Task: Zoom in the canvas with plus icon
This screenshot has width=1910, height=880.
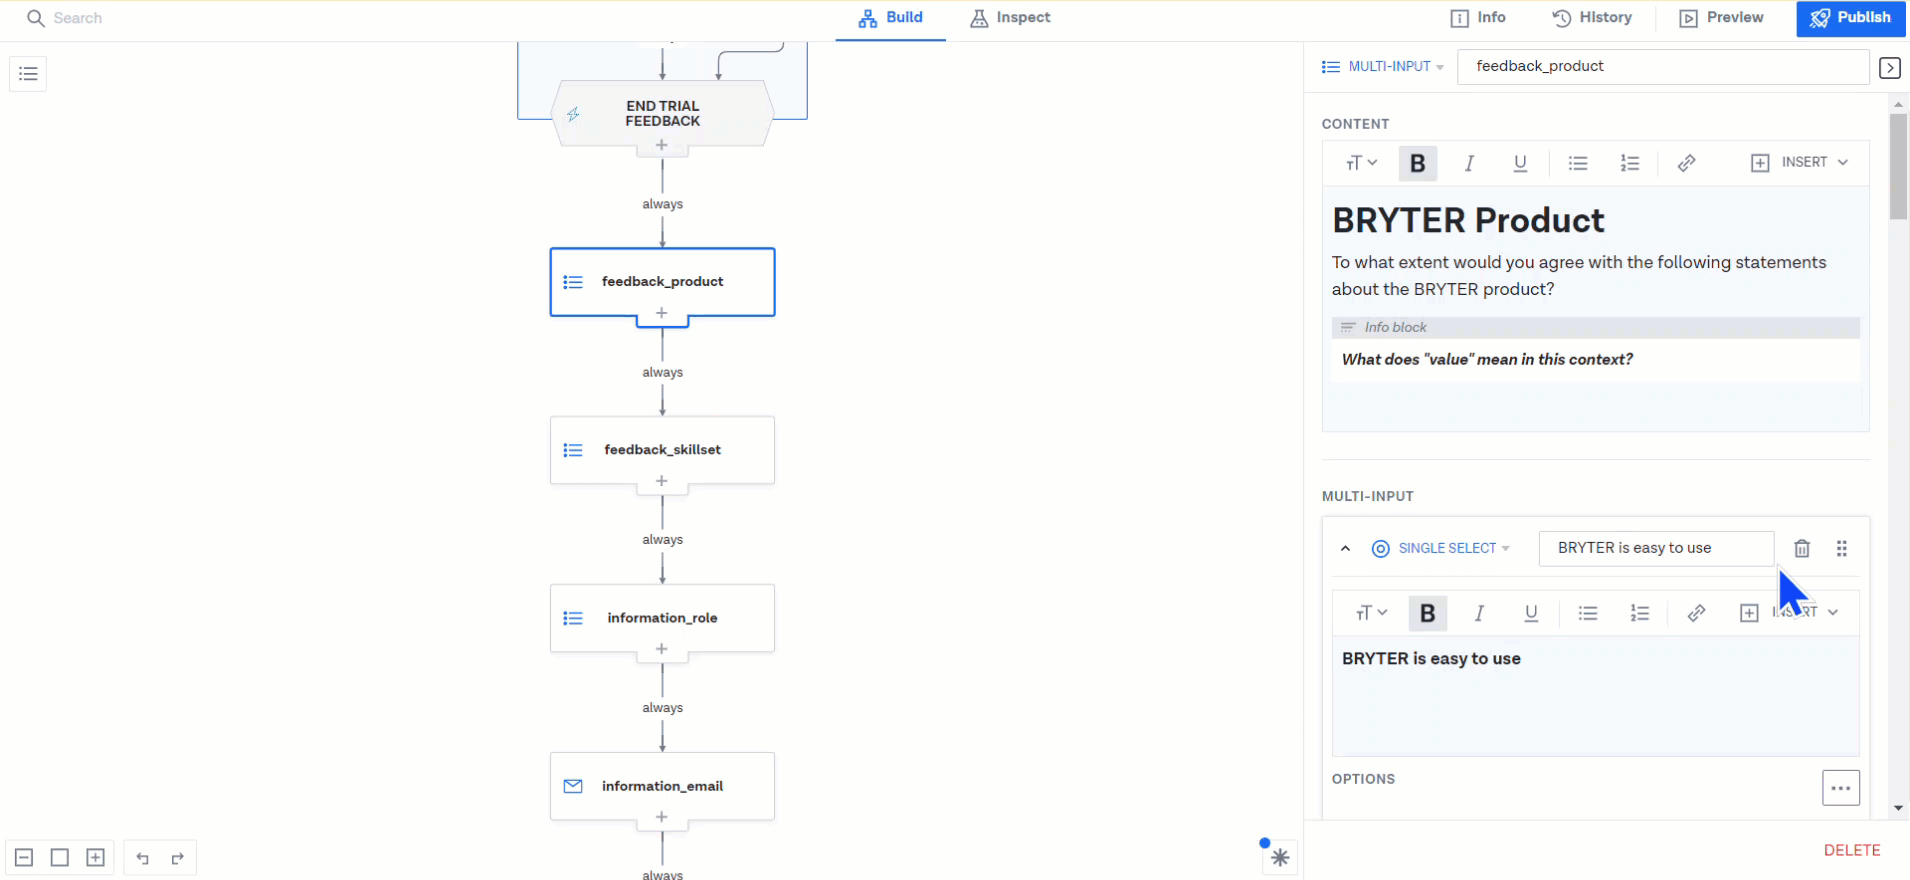Action: coord(96,858)
